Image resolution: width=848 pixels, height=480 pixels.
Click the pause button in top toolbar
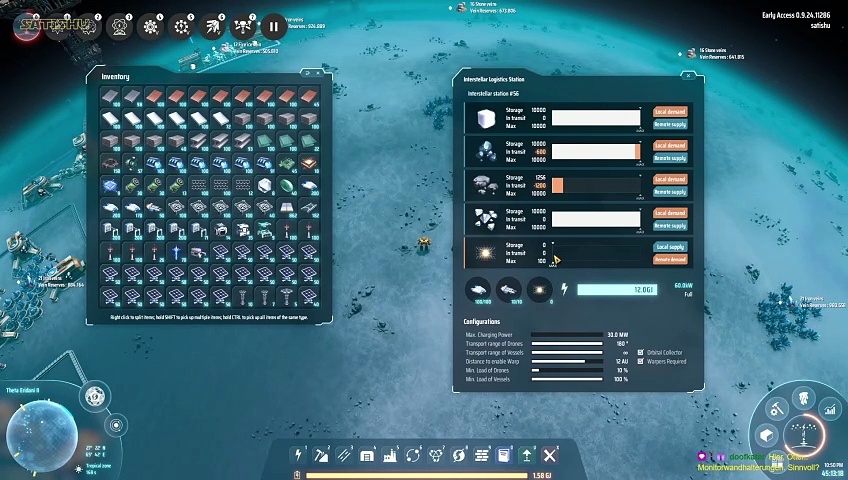pos(273,27)
